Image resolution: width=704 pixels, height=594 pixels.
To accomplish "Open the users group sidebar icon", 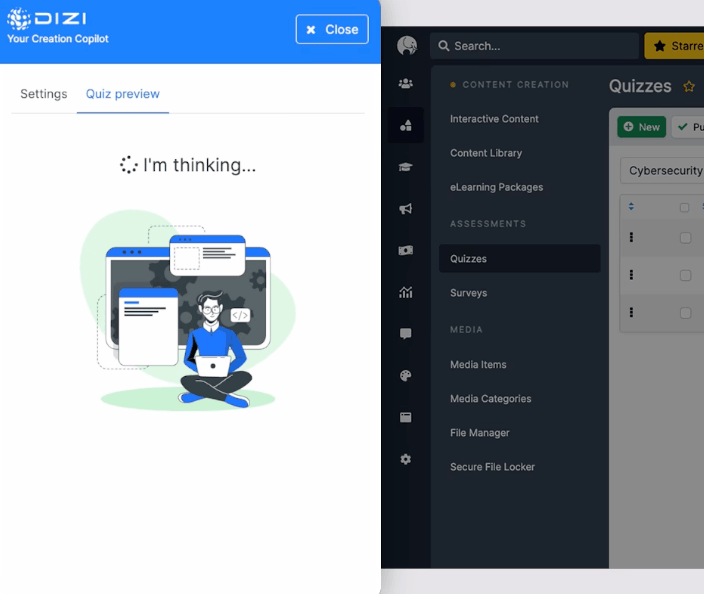I will pos(405,84).
